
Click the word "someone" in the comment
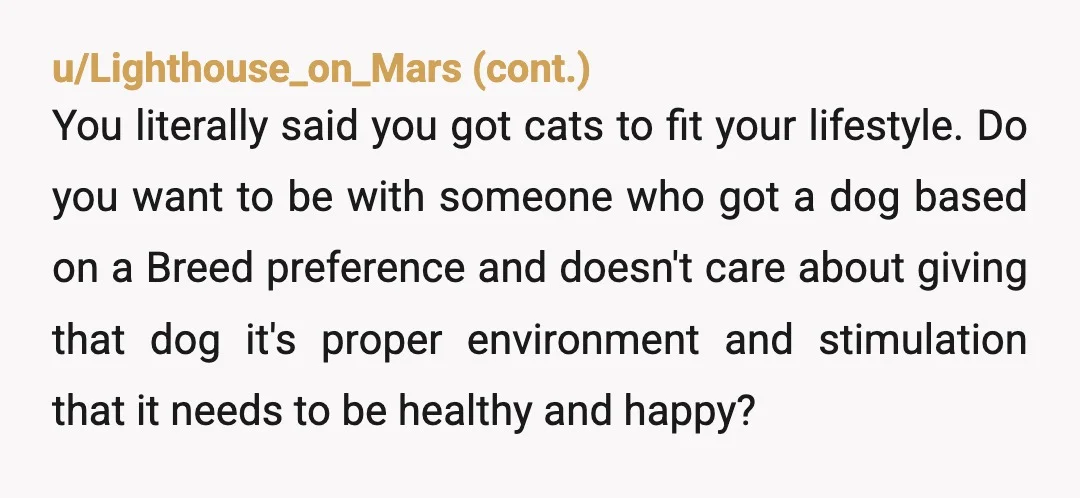click(x=526, y=197)
